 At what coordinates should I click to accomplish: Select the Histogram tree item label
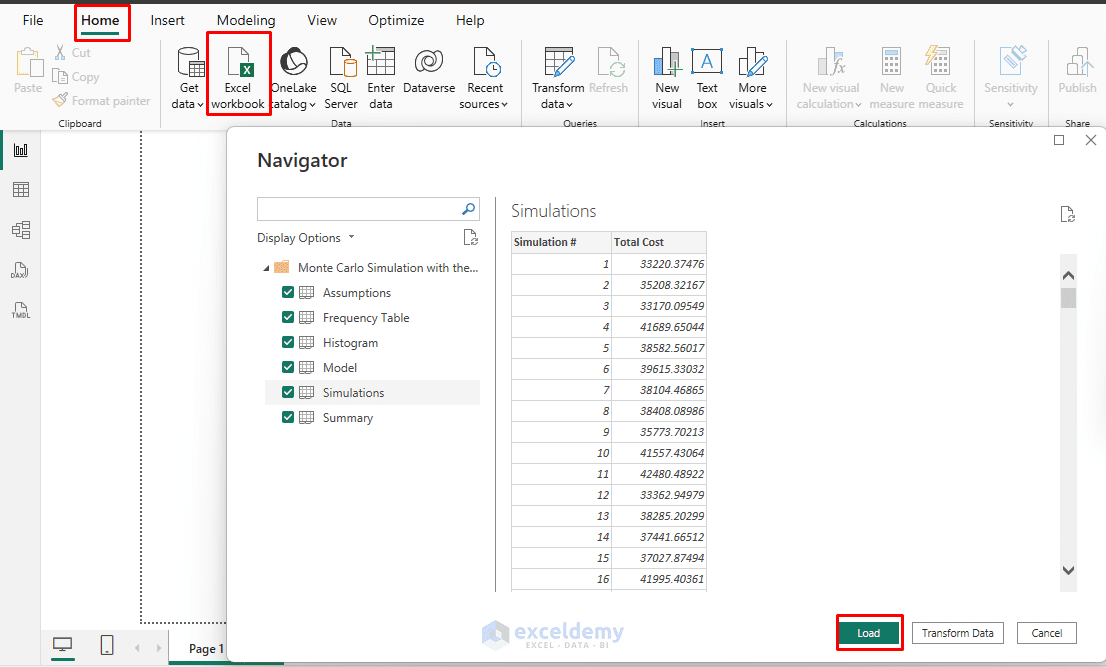[x=351, y=343]
